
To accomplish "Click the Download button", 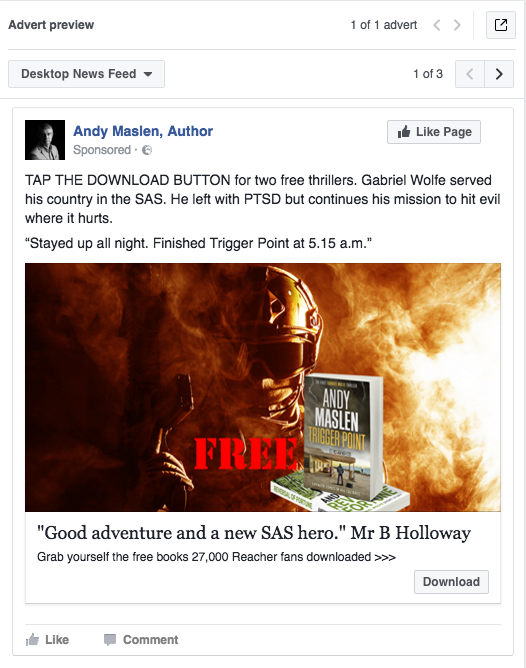I will coord(451,582).
